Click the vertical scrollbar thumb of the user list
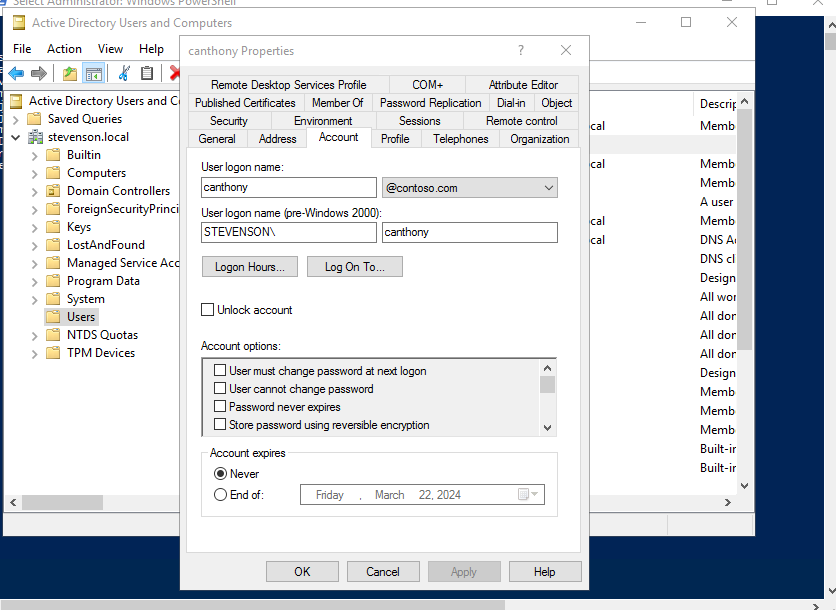Image resolution: width=836 pixels, height=610 pixels. pos(744,229)
